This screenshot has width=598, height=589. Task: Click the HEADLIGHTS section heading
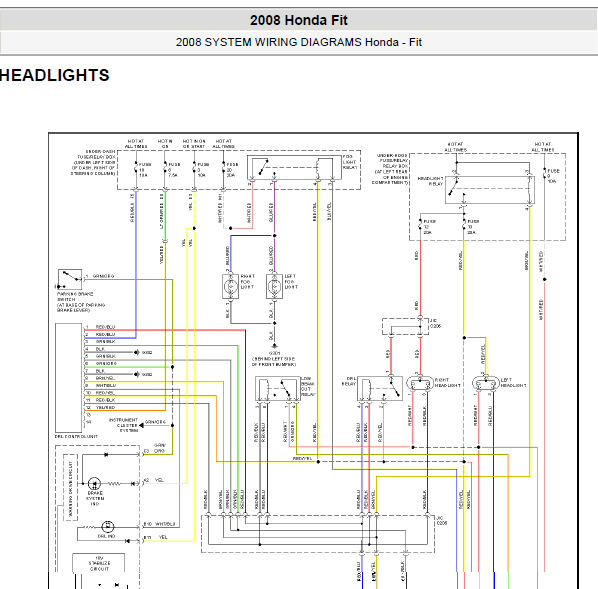pyautogui.click(x=55, y=75)
